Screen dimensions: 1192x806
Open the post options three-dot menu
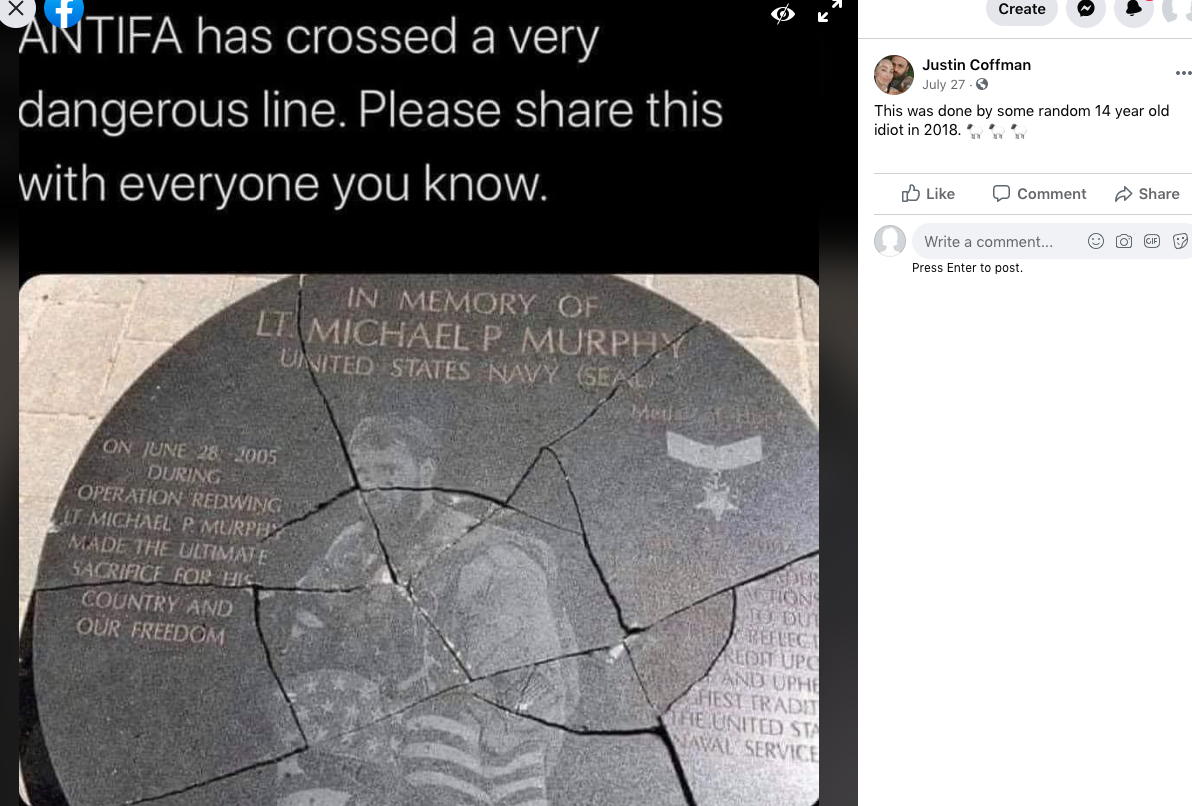(1183, 73)
